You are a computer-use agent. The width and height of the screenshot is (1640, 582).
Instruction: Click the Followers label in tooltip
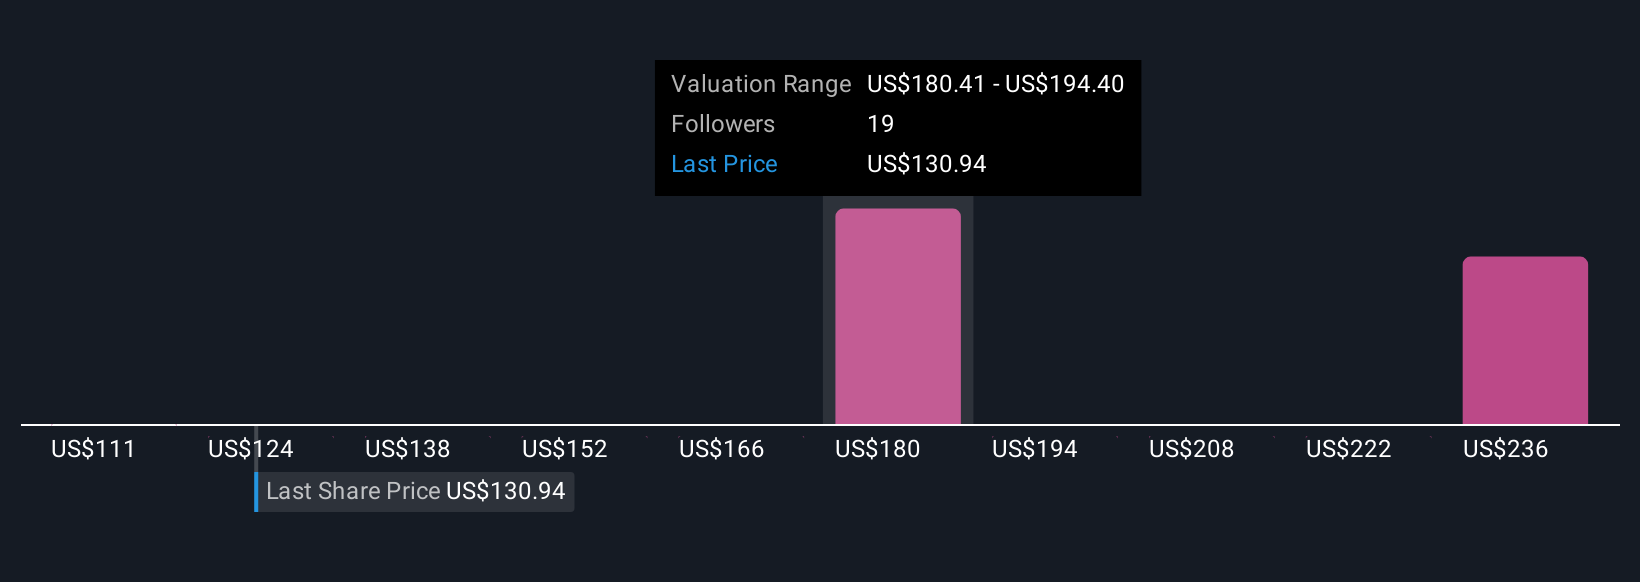(x=723, y=124)
